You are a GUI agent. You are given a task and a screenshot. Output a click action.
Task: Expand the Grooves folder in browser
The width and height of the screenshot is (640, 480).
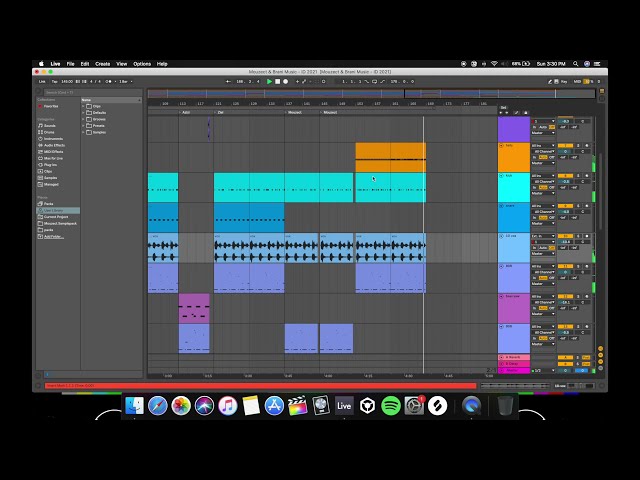[83, 119]
